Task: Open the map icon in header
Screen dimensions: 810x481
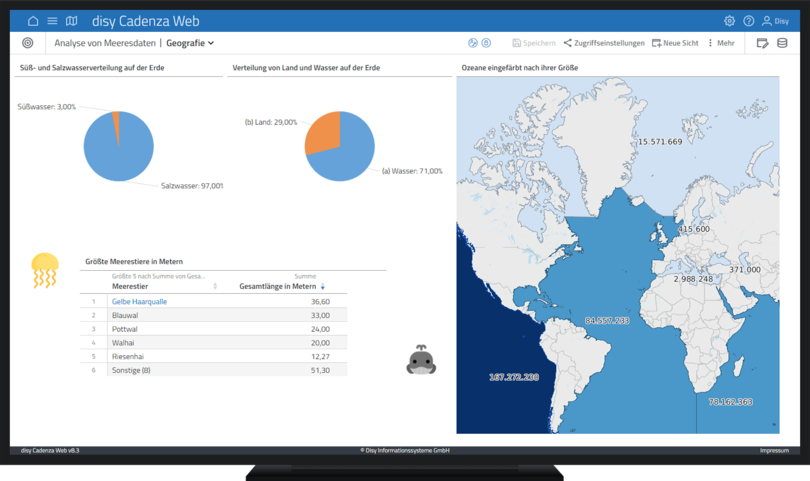Action: 71,21
